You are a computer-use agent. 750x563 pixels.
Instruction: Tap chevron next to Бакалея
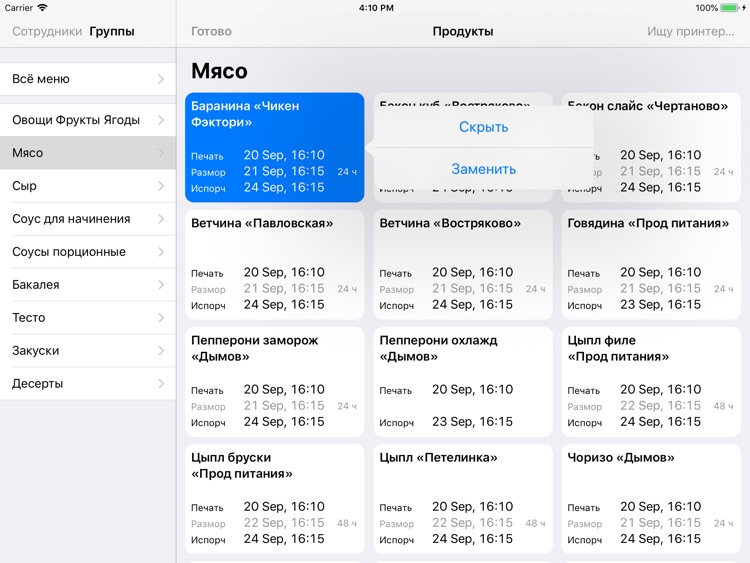tap(161, 285)
